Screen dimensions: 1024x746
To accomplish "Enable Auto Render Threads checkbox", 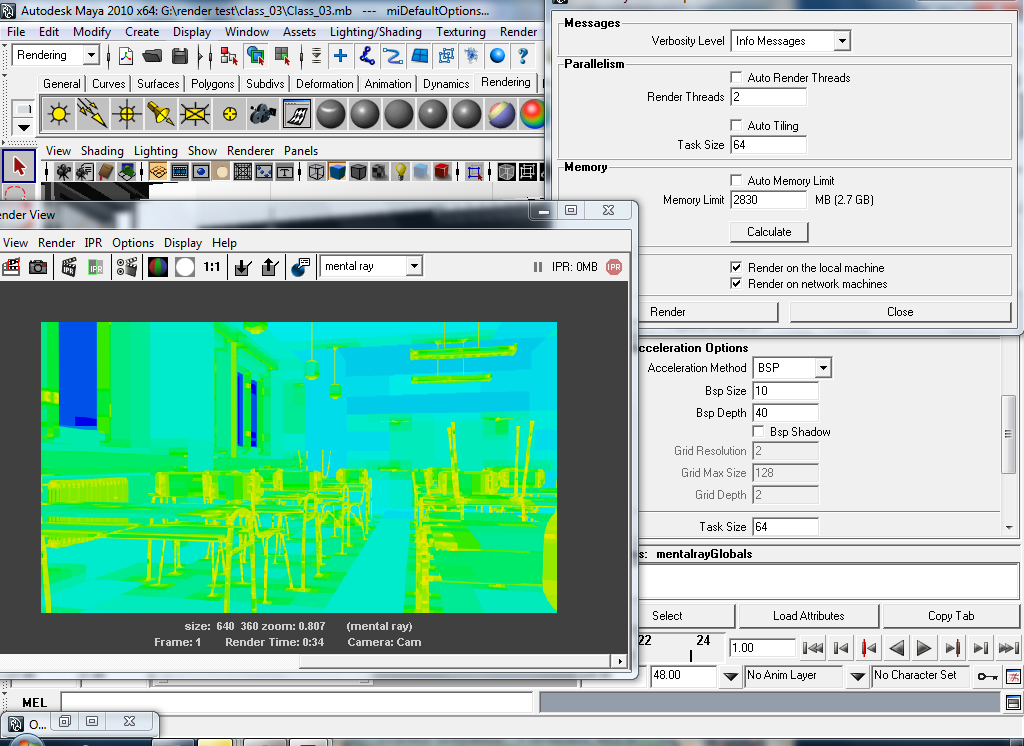I will [736, 77].
